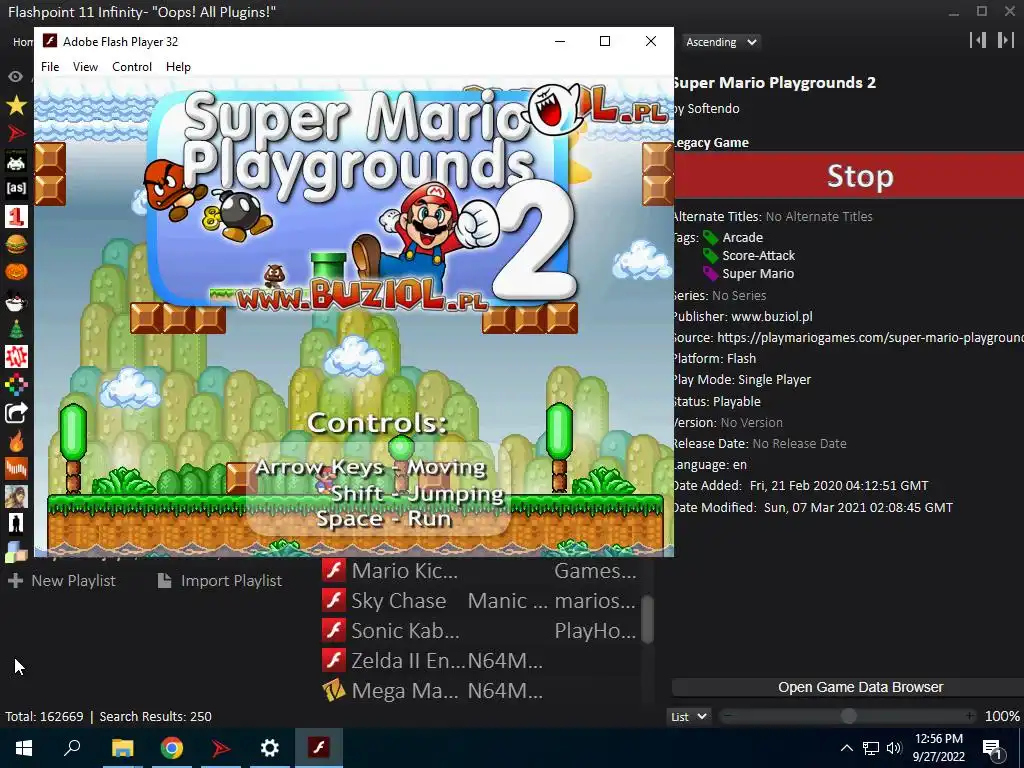Open File Explorer from the taskbar
This screenshot has height=768, width=1024.
pos(122,748)
